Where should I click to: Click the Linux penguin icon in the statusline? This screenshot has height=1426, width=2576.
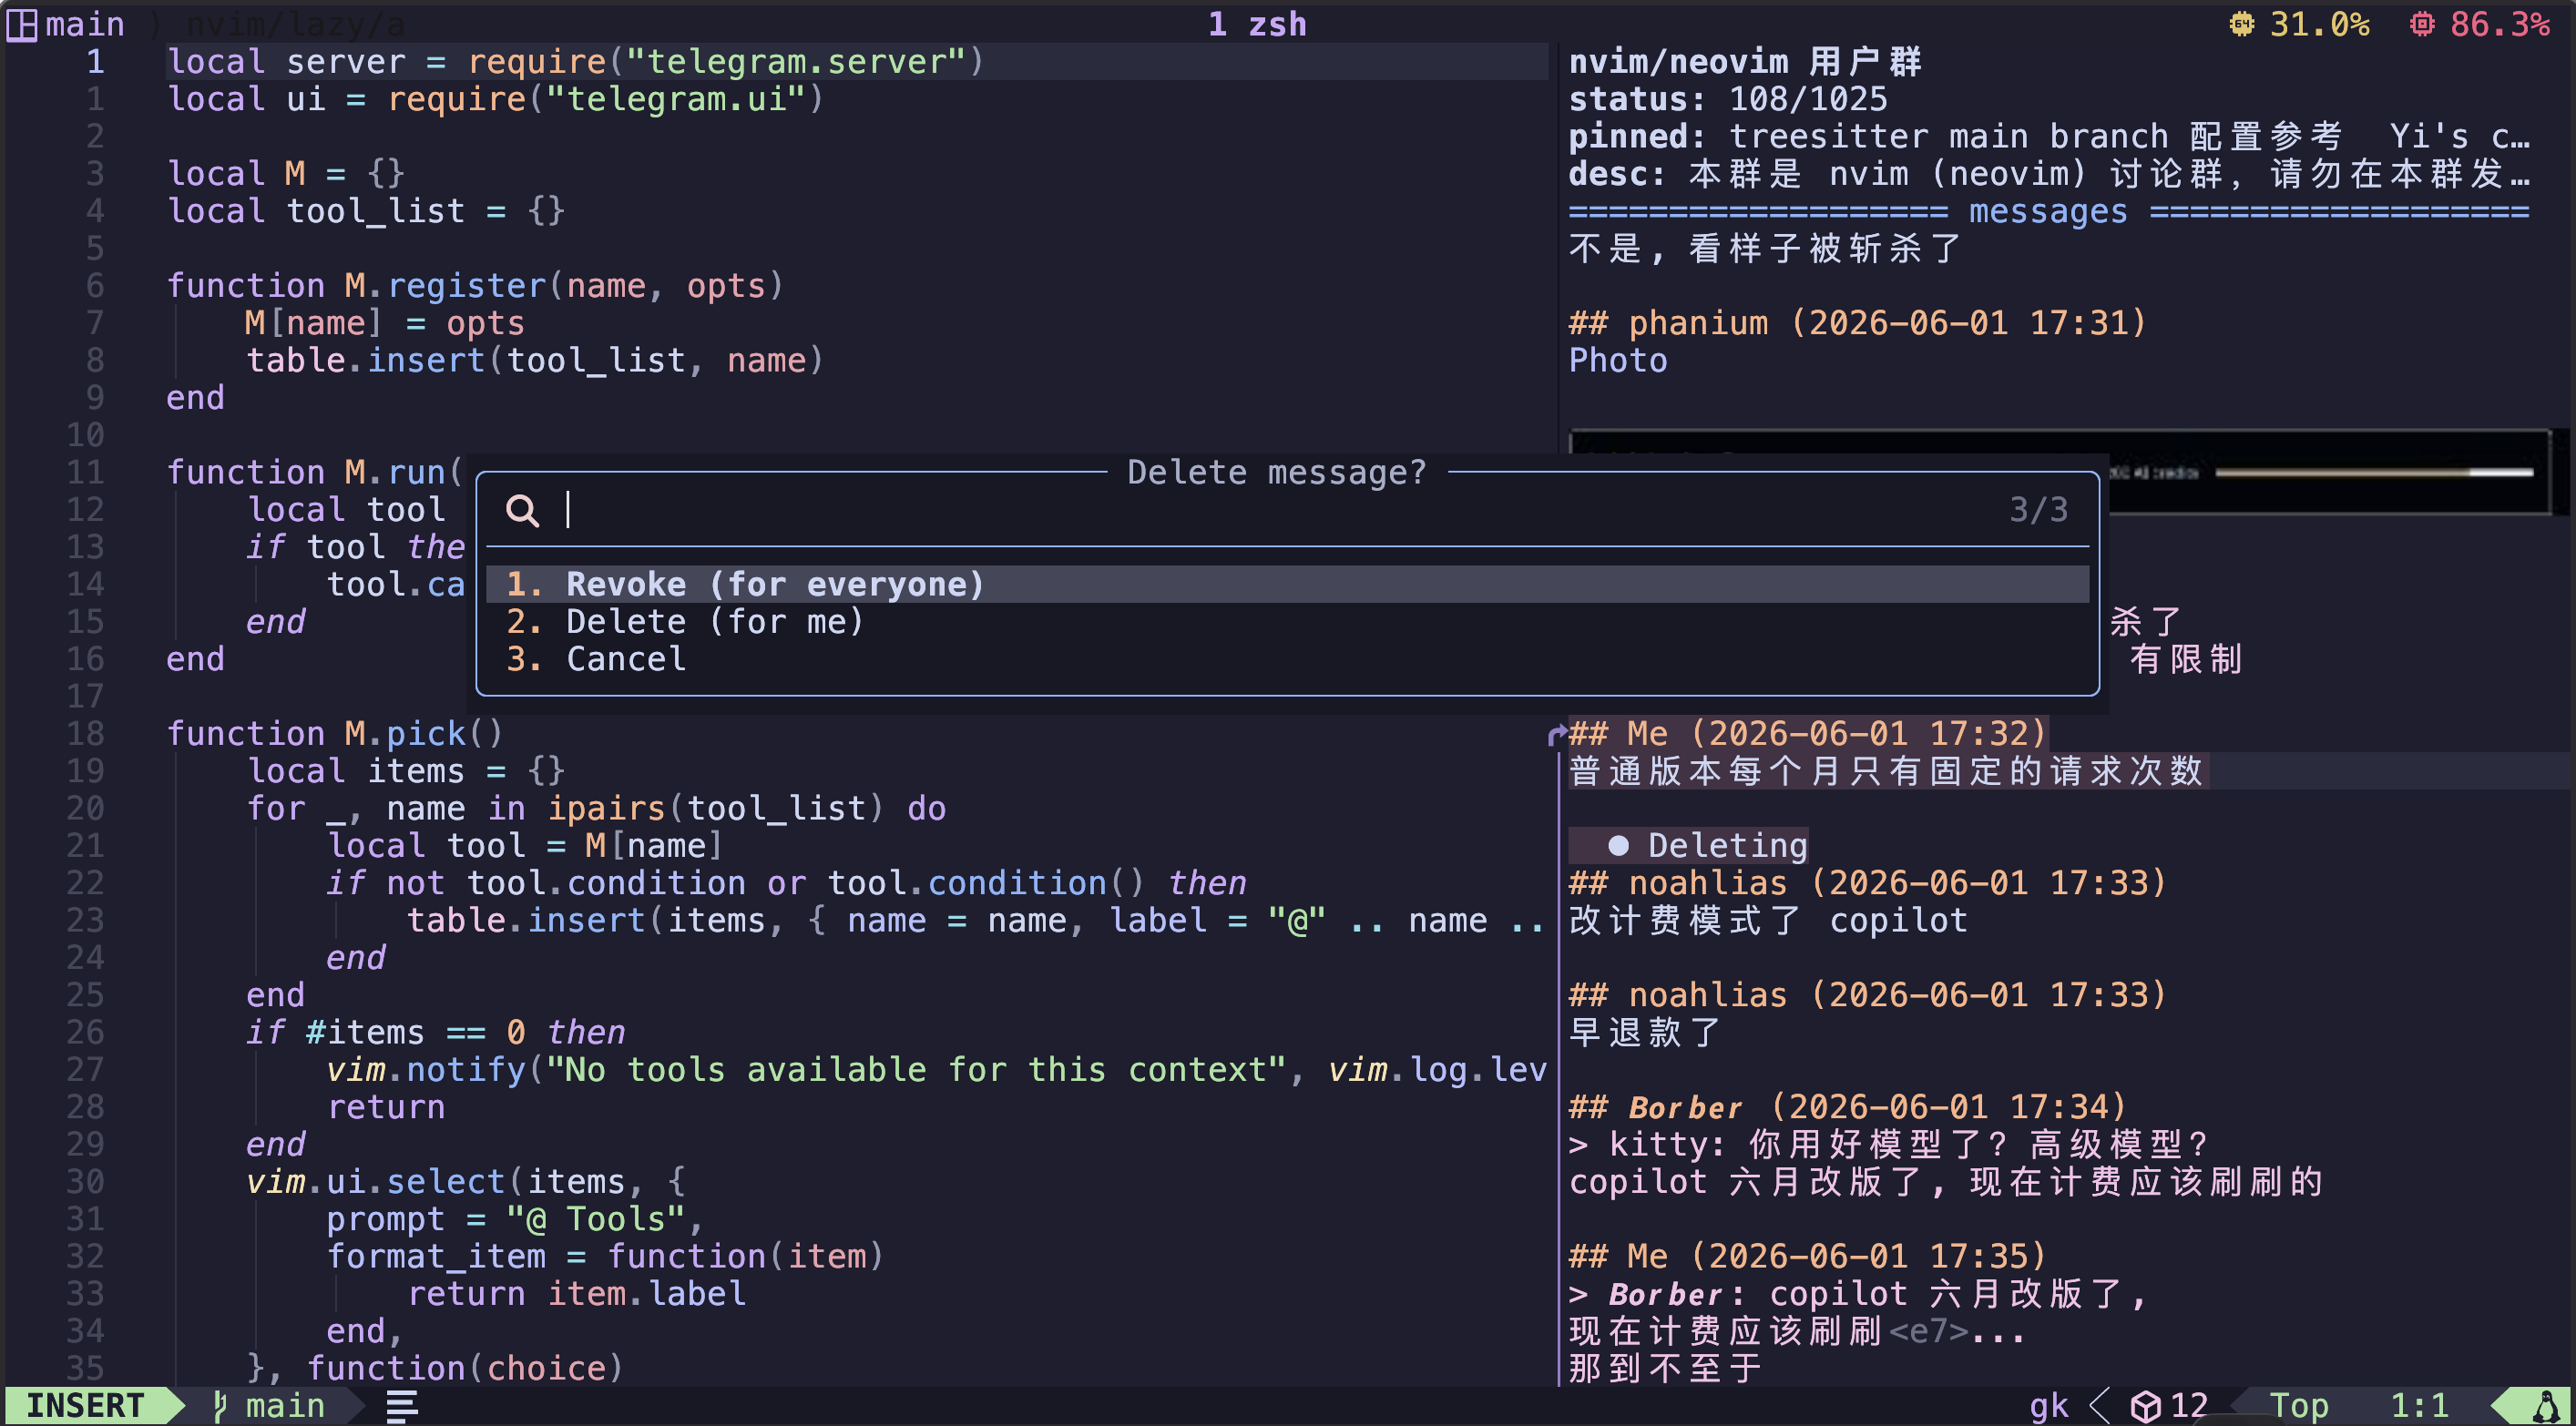pyautogui.click(x=2546, y=1405)
